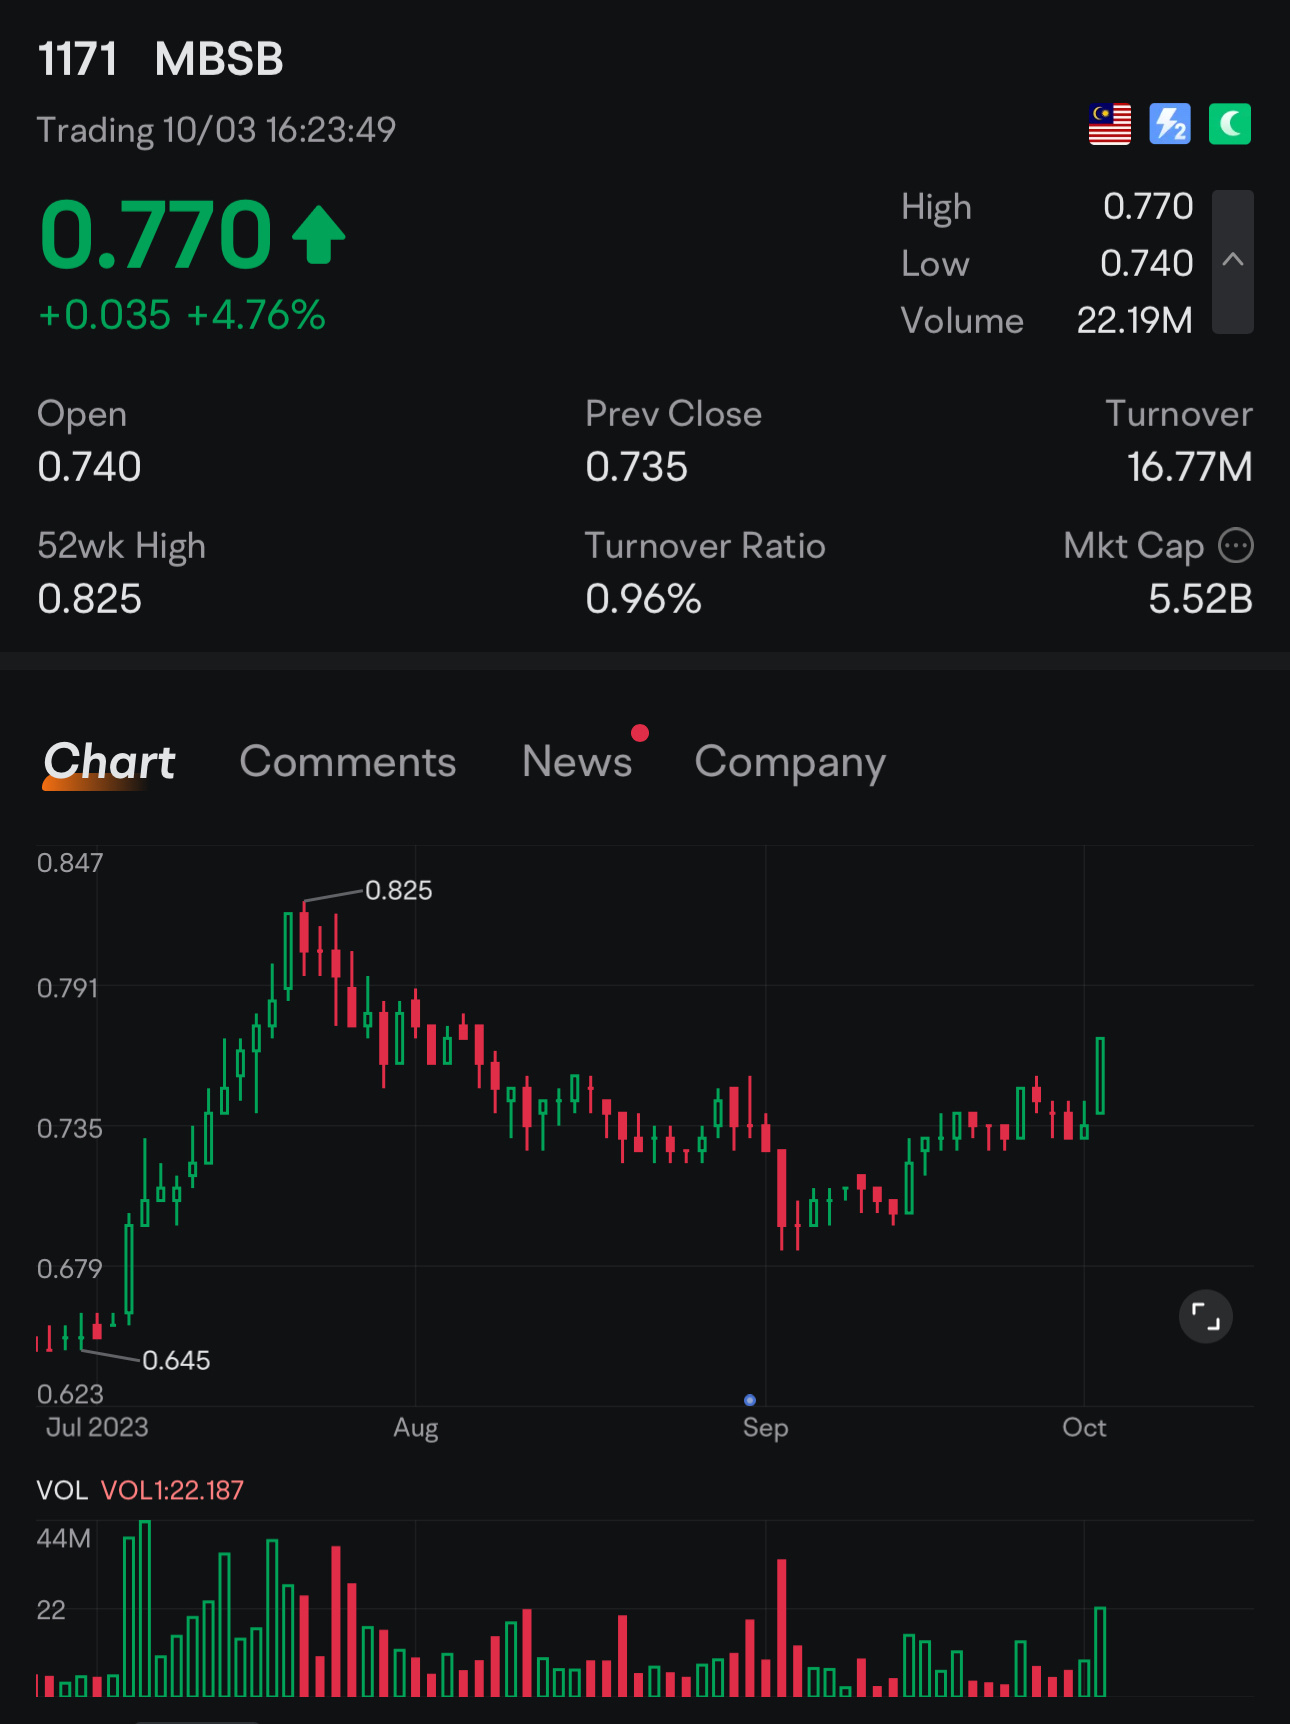The height and width of the screenshot is (1724, 1290).
Task: Tap the latest green volume bar
Action: tap(1100, 1652)
